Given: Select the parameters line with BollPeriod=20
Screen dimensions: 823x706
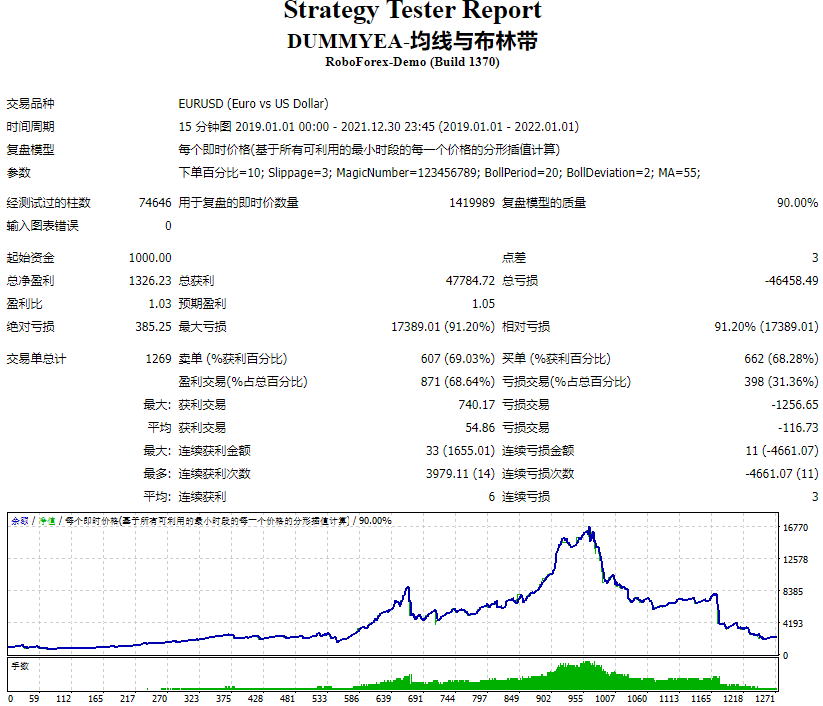Looking at the screenshot, I should click(x=439, y=173).
